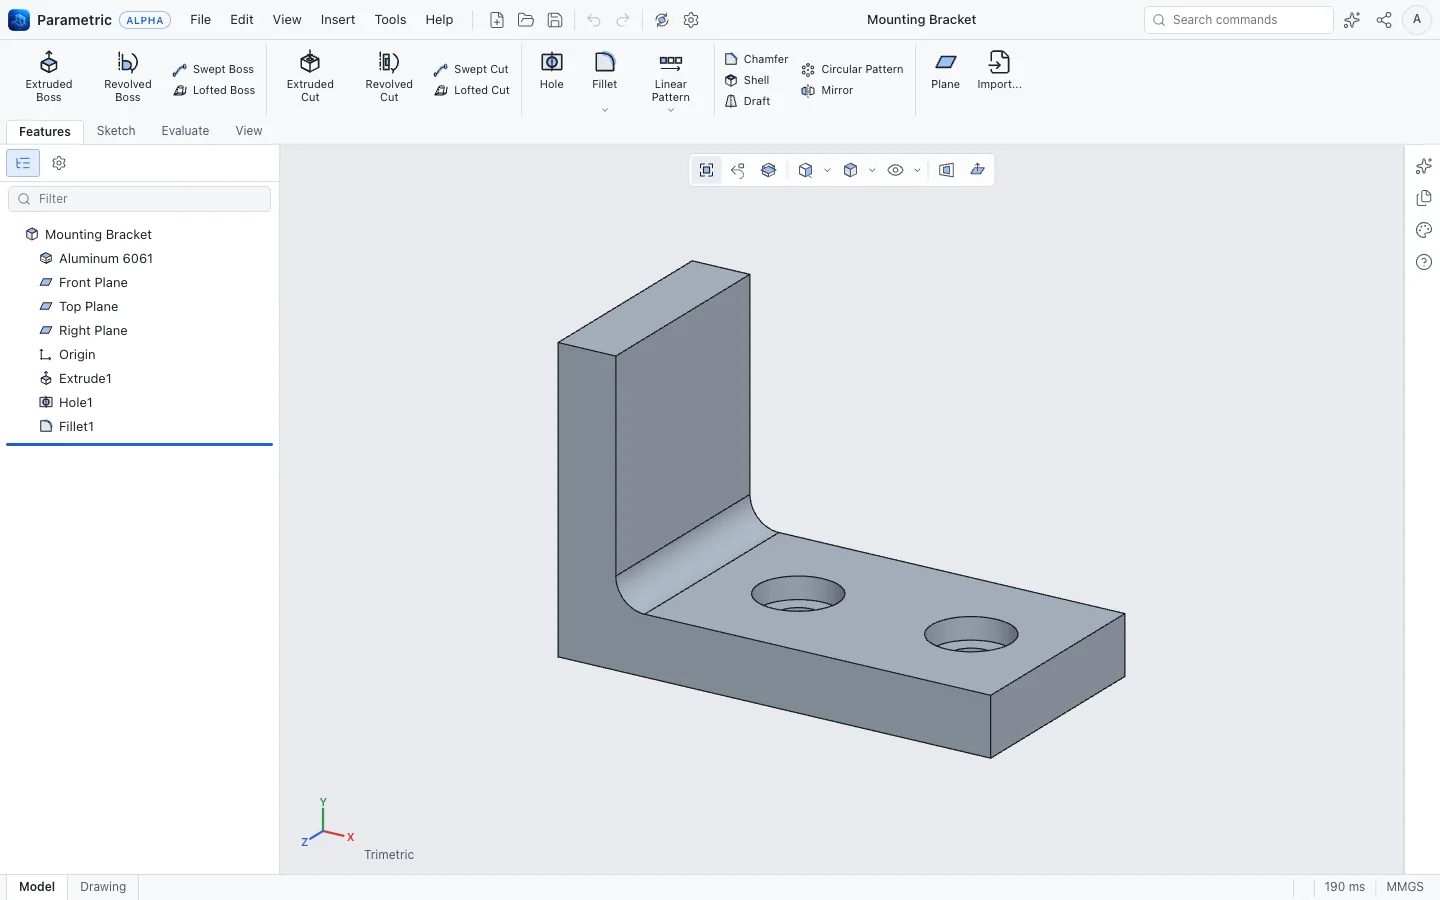Open the user account avatar
Screen dimensions: 1440x900
tap(1417, 20)
